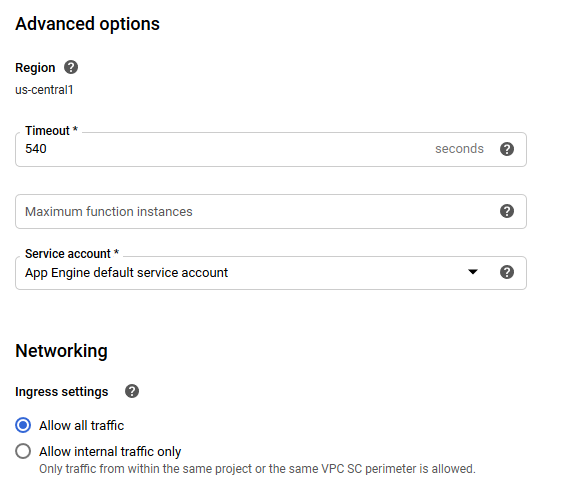Click the Ingress settings label
Screen dimensions: 578x488
coord(62,391)
